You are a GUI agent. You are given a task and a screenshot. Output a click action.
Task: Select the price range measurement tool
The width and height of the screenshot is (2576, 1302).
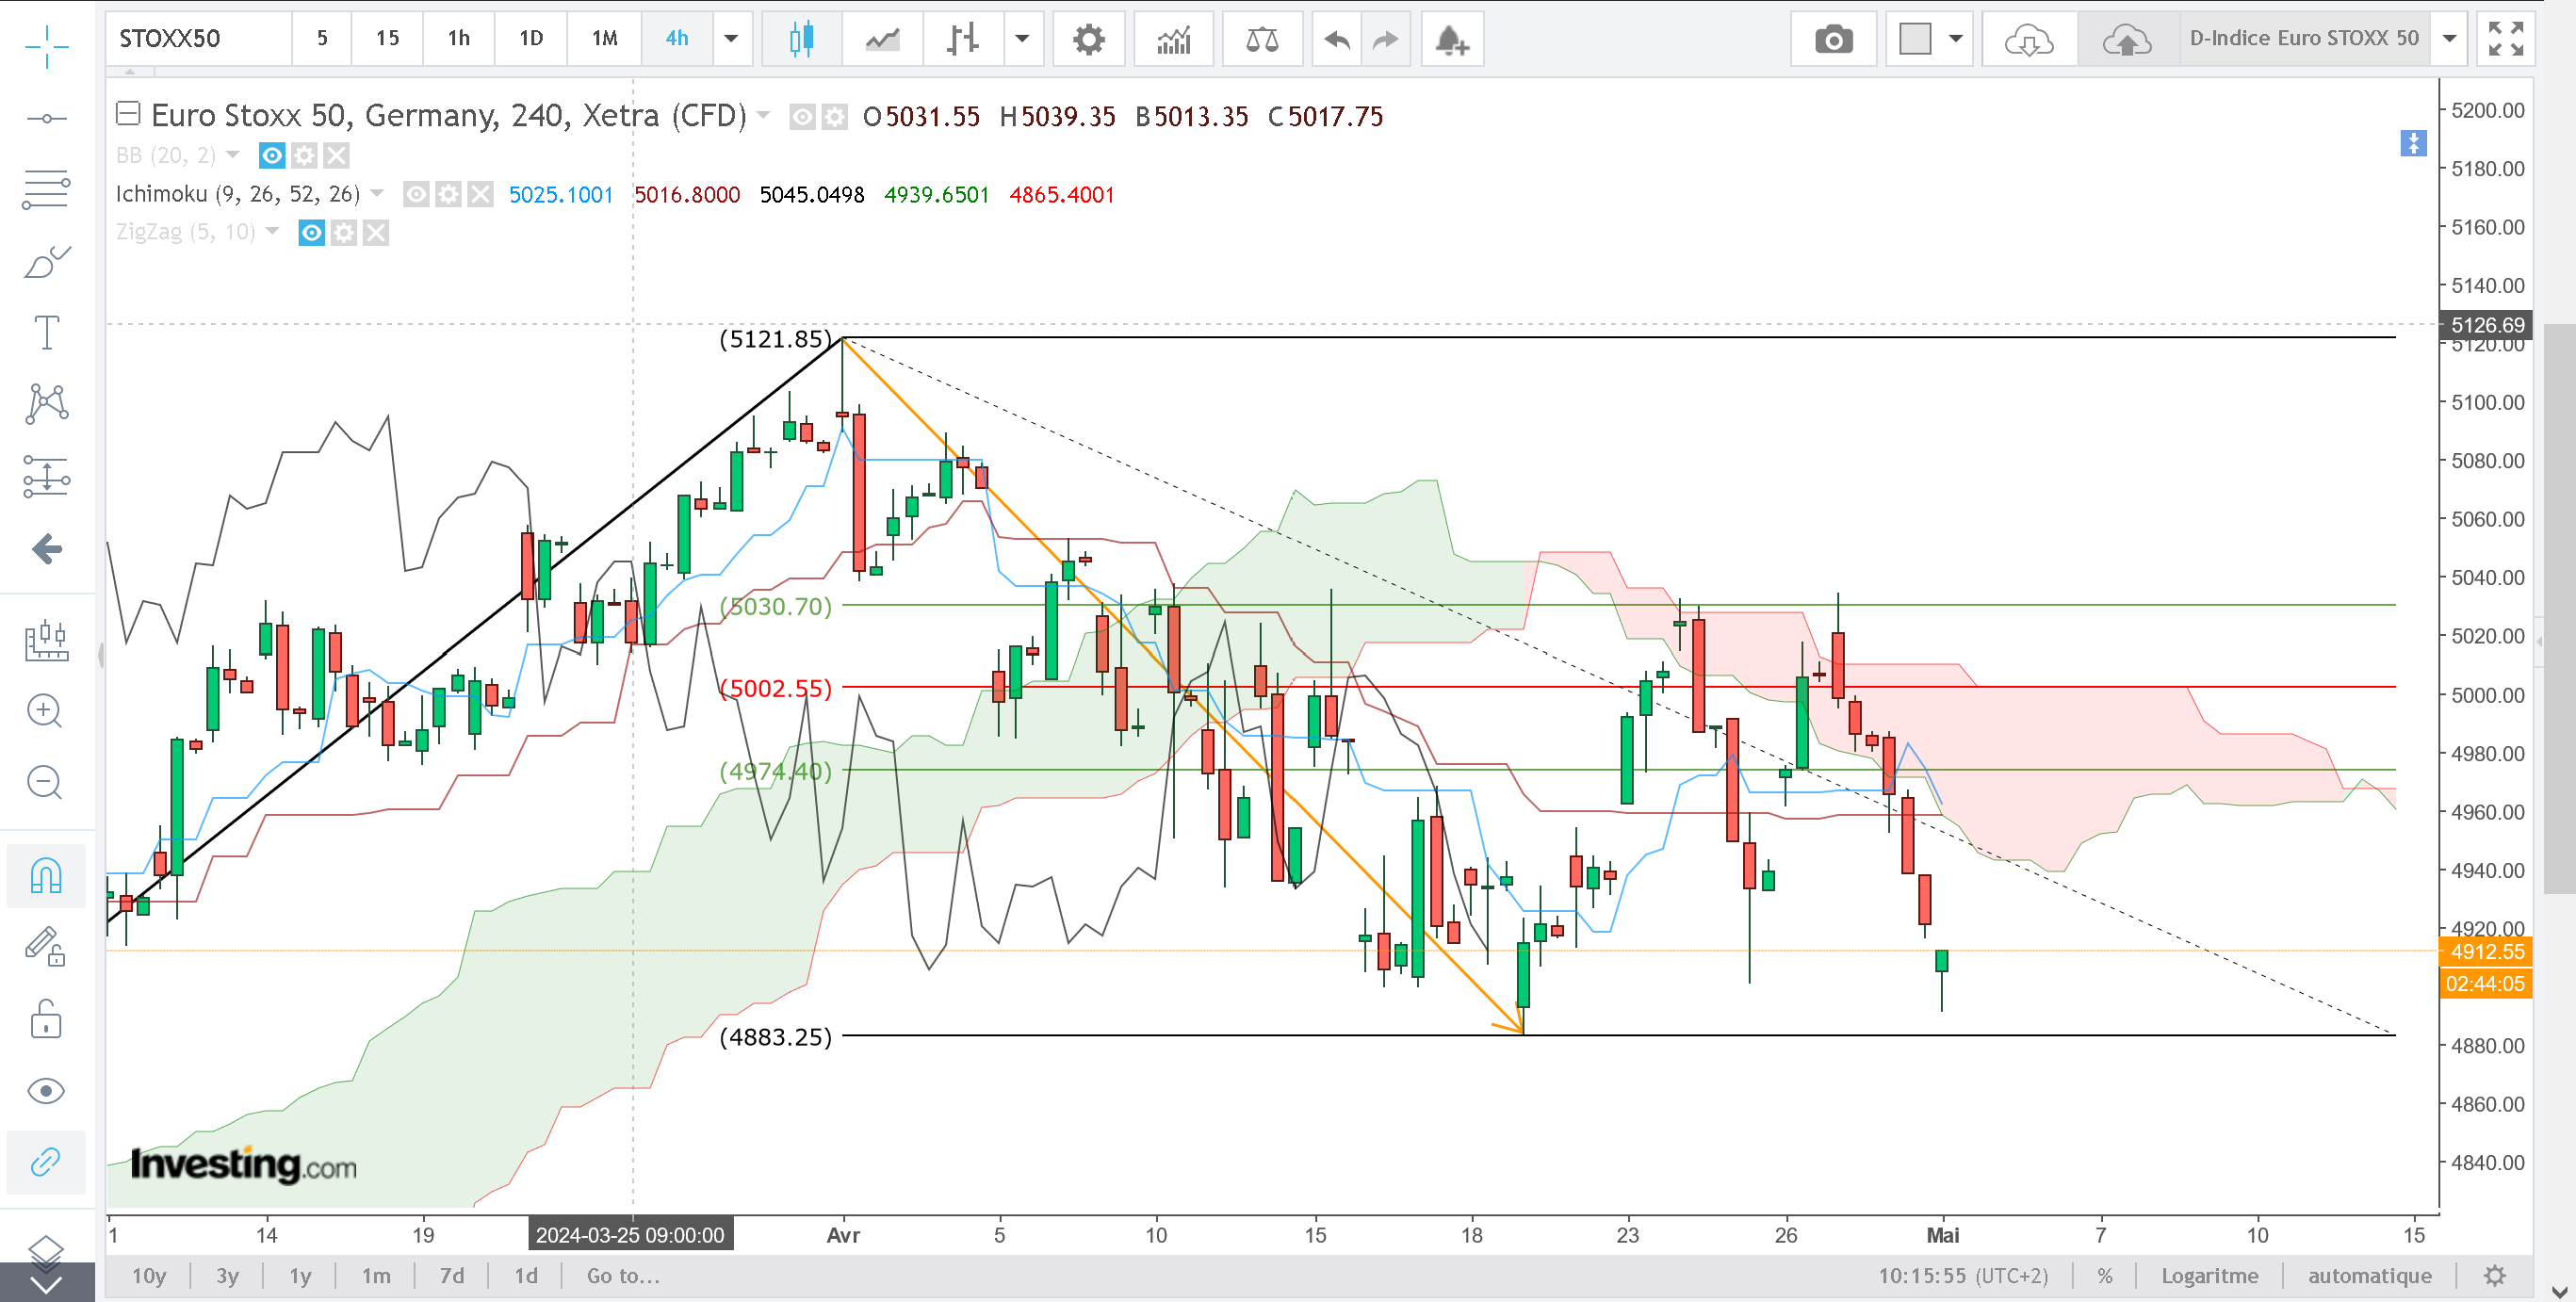pos(46,476)
